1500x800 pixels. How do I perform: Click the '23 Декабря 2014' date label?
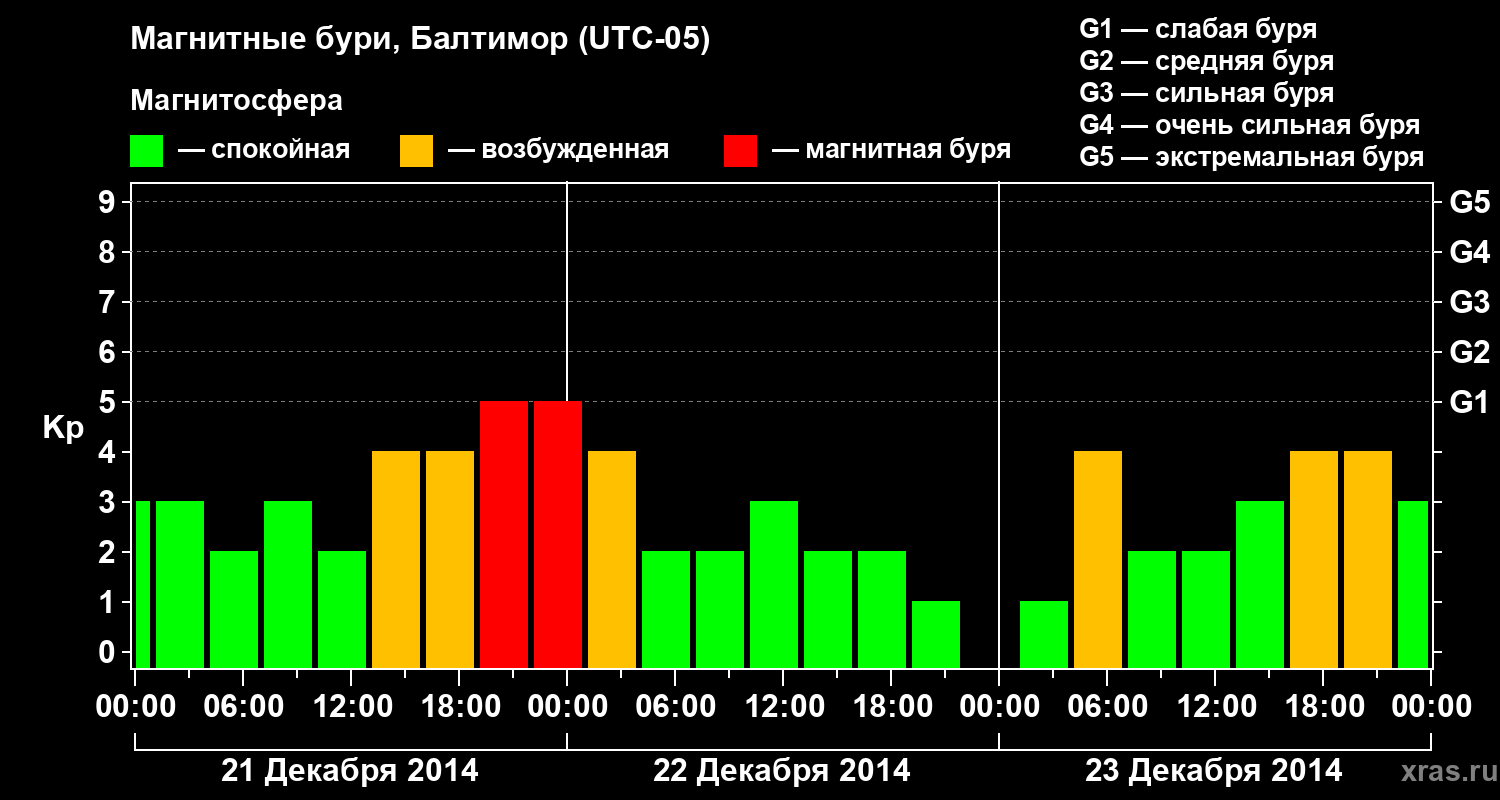(x=1214, y=771)
